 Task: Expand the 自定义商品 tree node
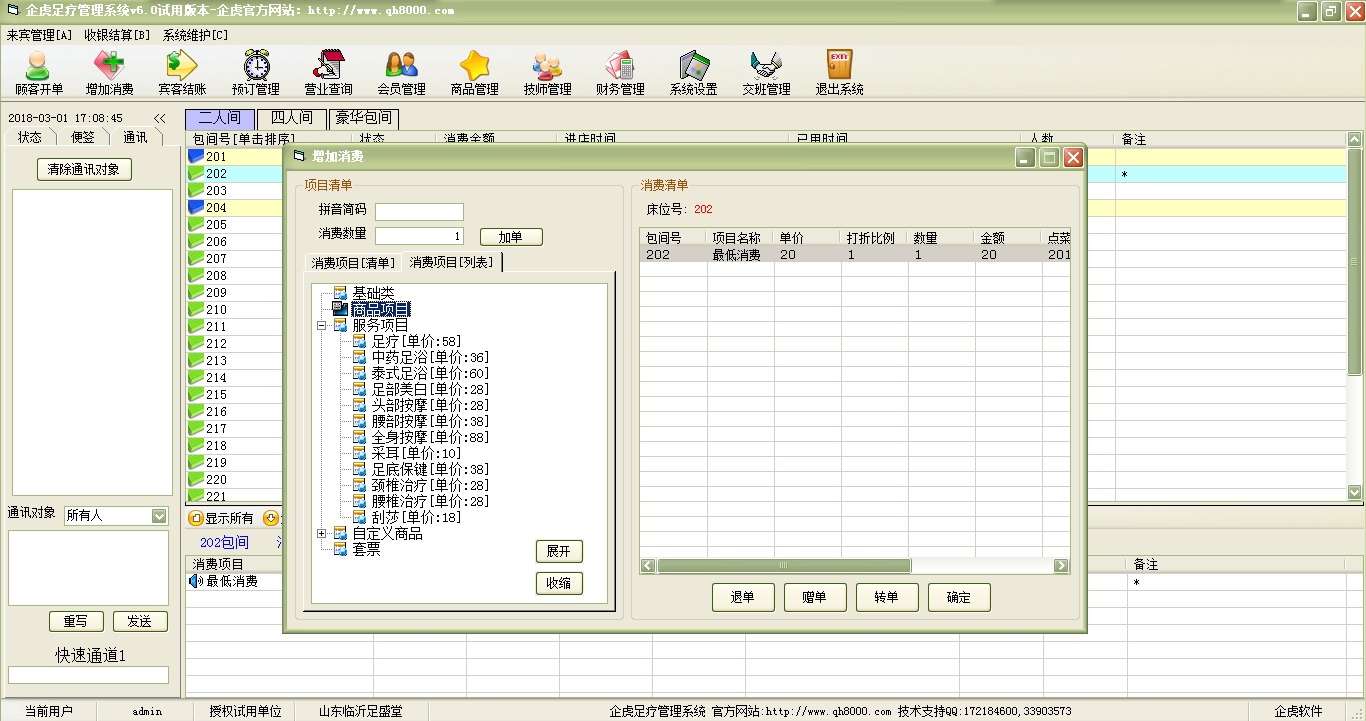click(322, 534)
